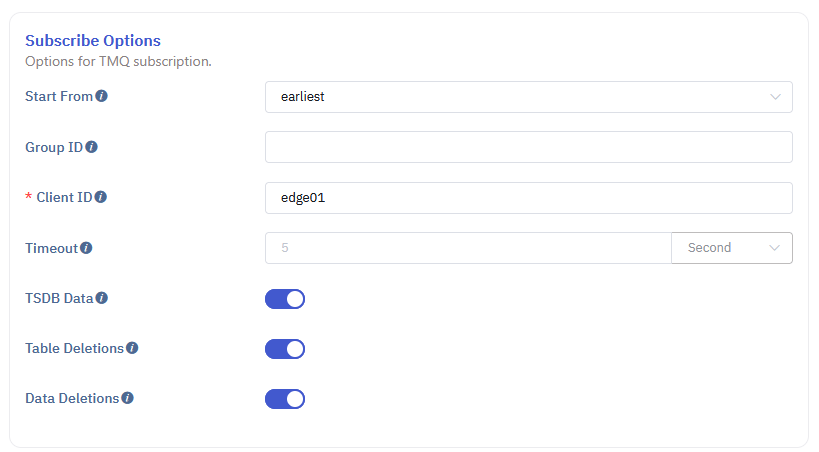Open the Start From dropdown showing earliest

pyautogui.click(x=528, y=97)
